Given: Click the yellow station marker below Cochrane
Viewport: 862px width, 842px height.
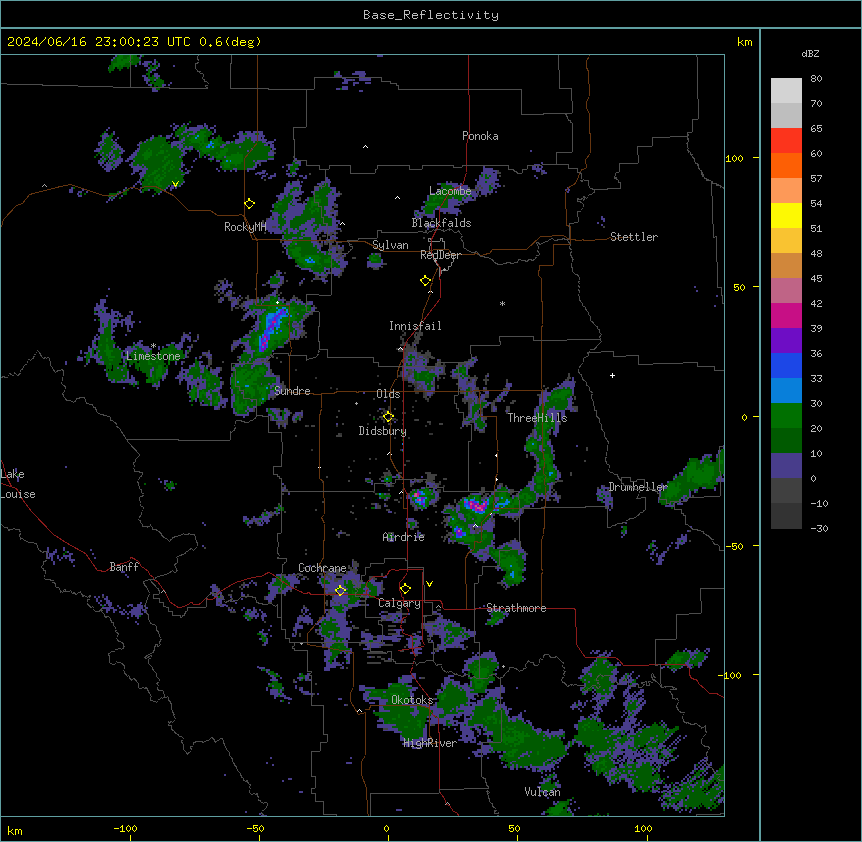Looking at the screenshot, I should click(340, 590).
